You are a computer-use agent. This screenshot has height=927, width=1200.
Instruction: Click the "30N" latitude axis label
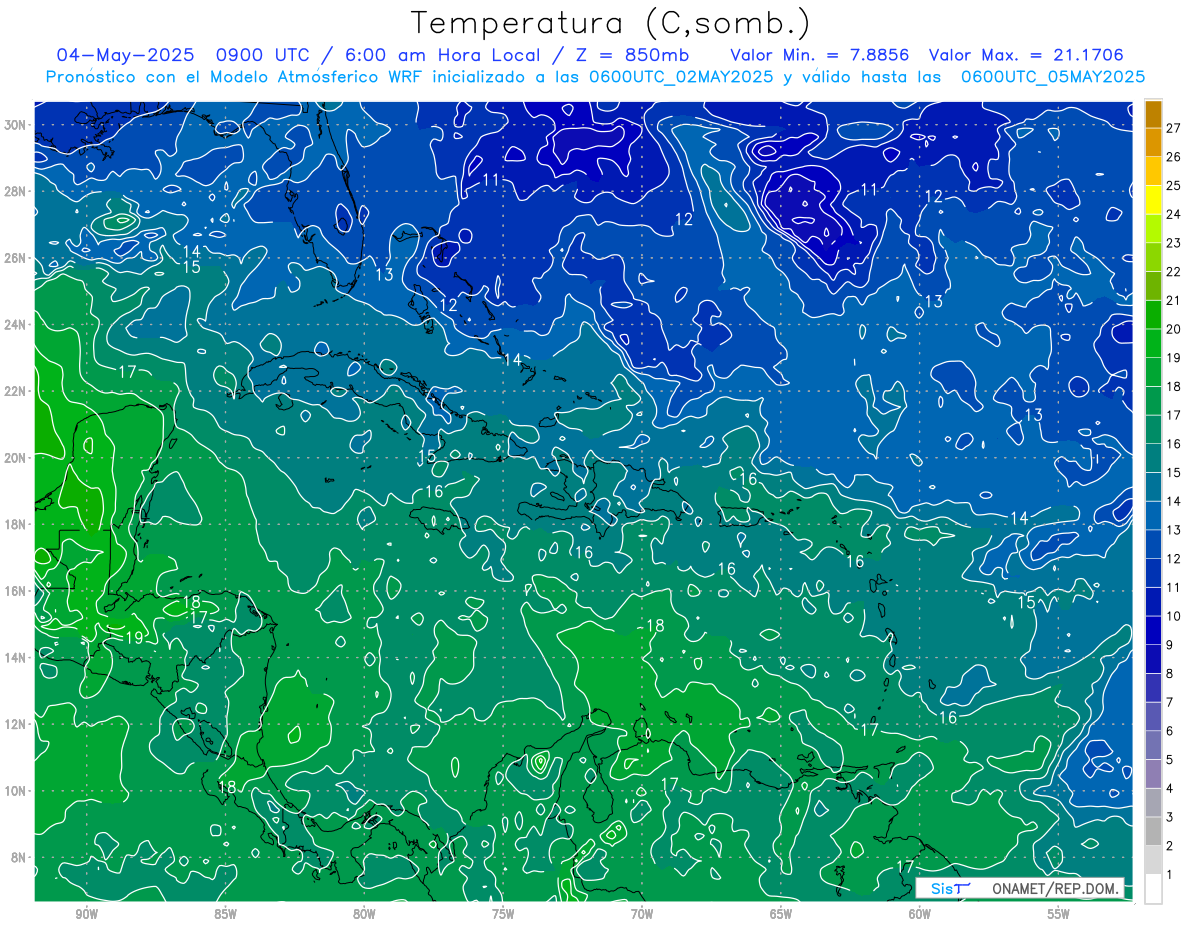(x=15, y=125)
